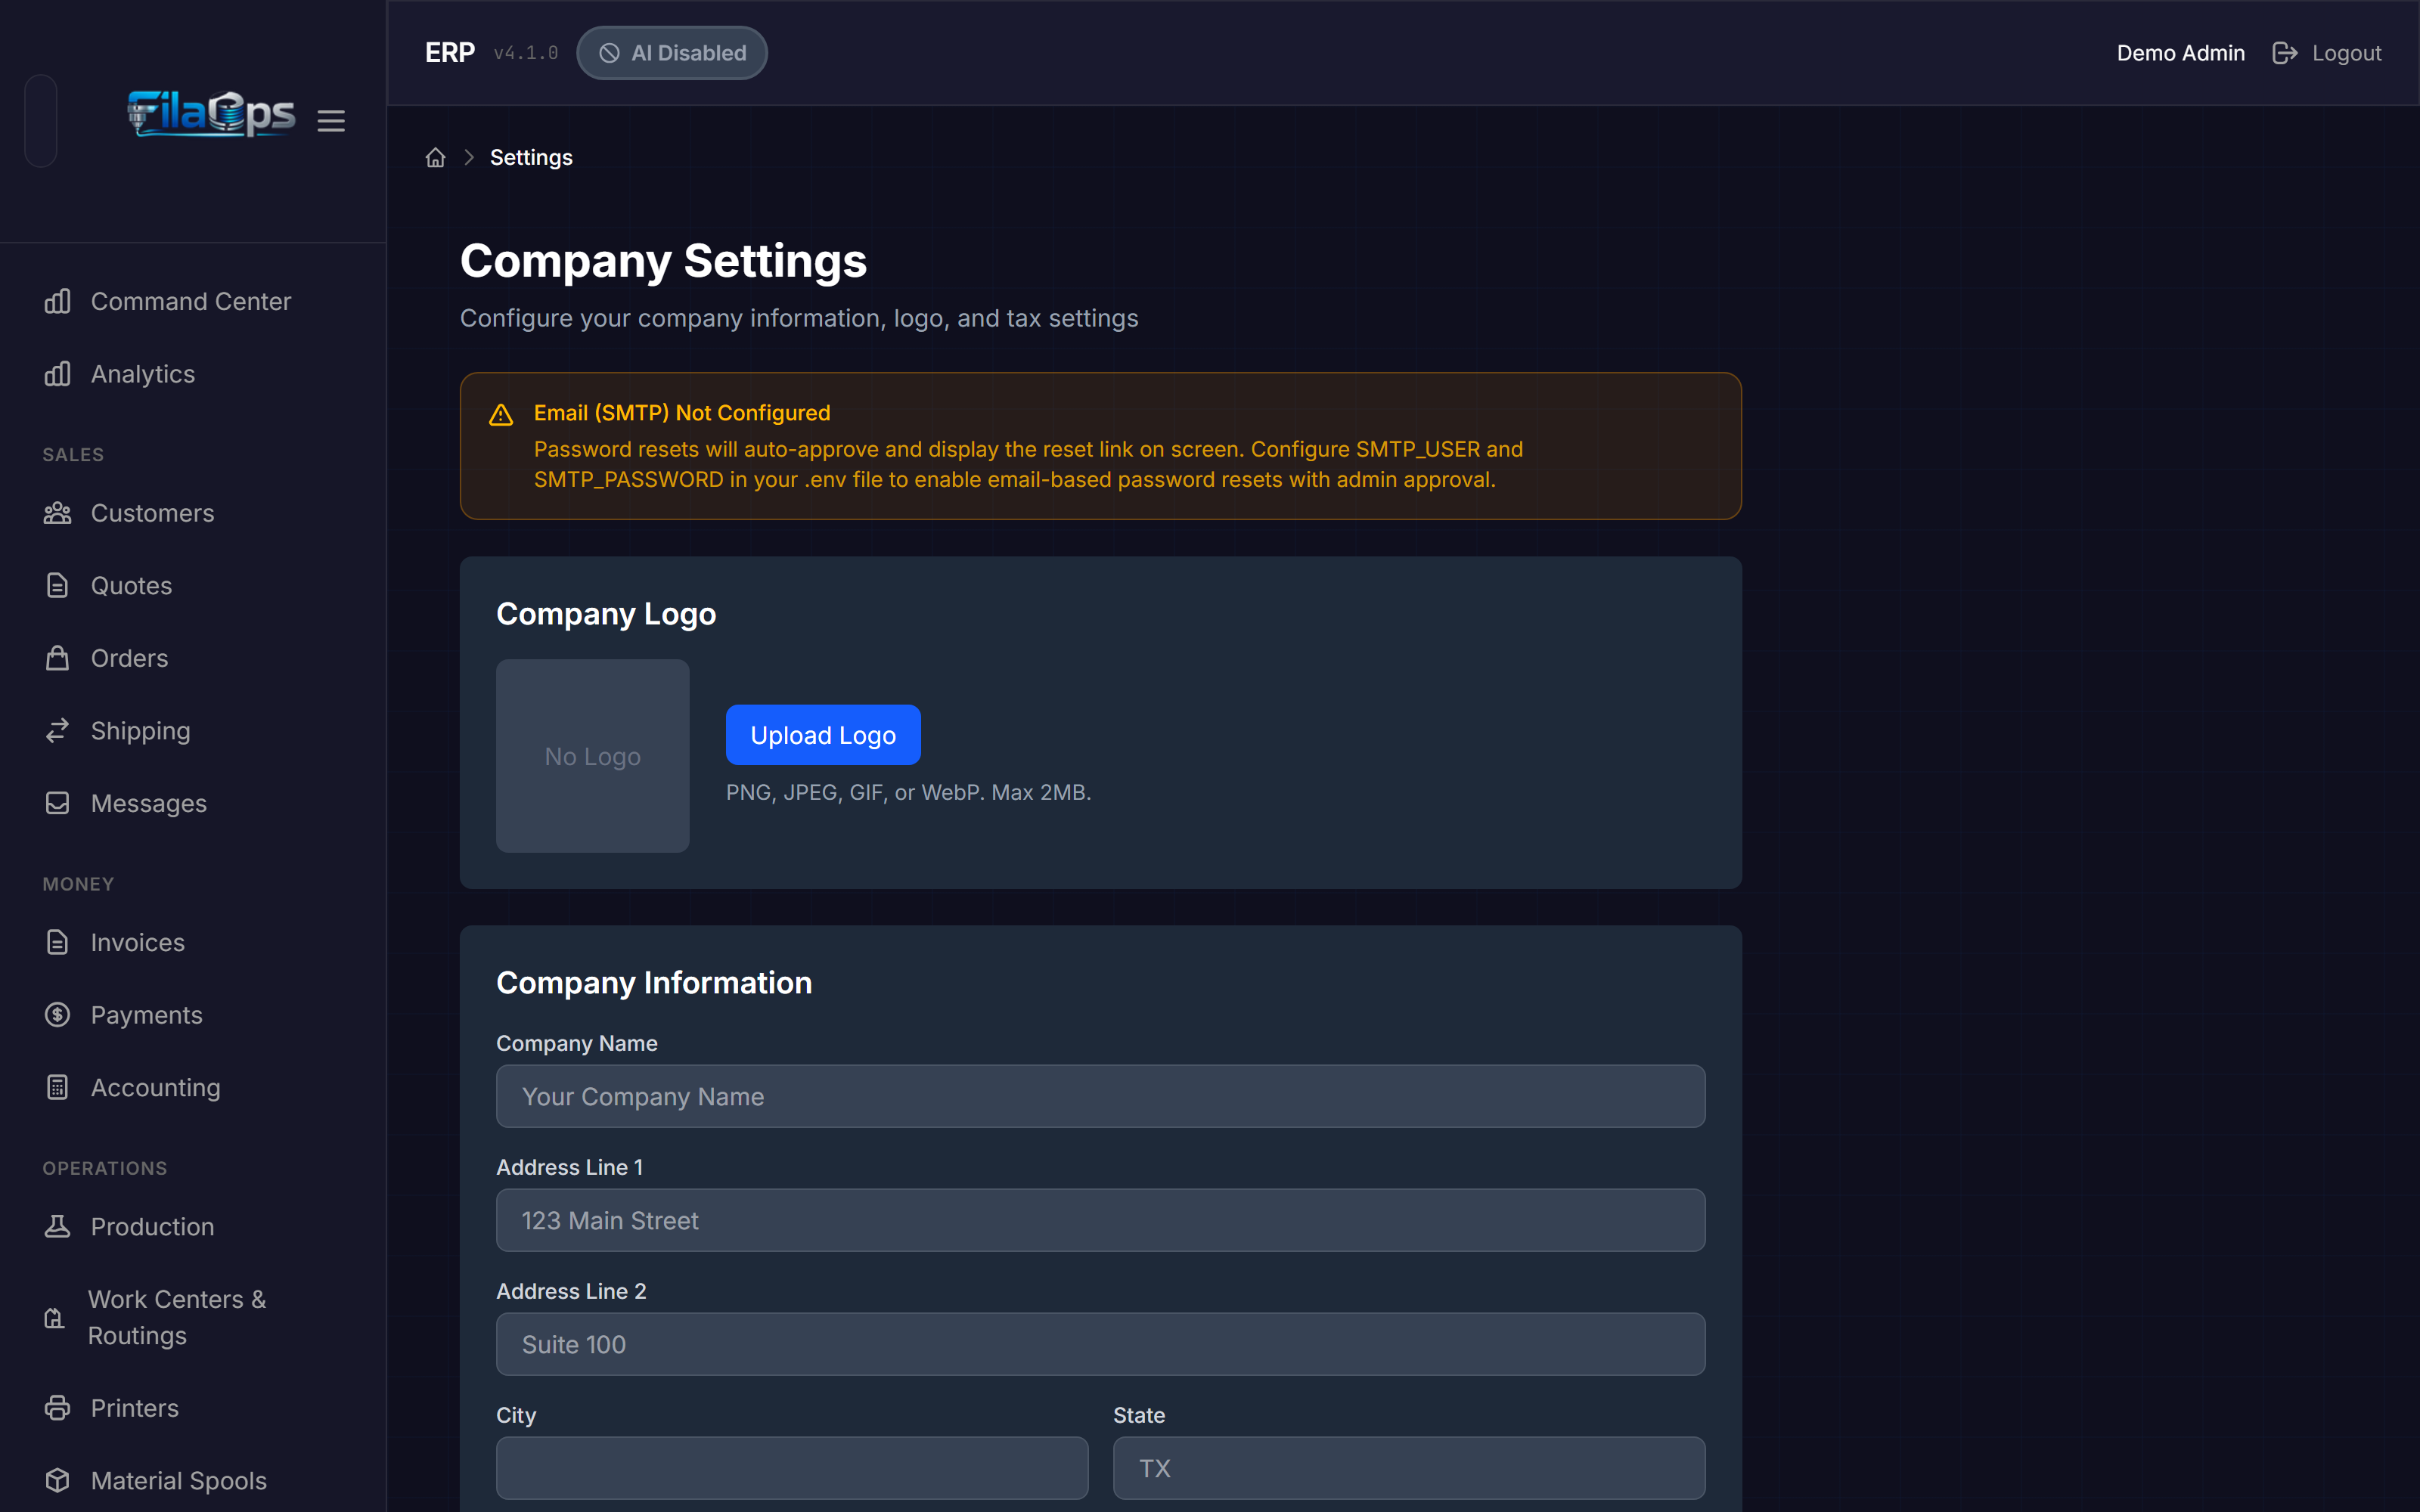
Task: Open Production under Operations
Action: tap(193, 1226)
